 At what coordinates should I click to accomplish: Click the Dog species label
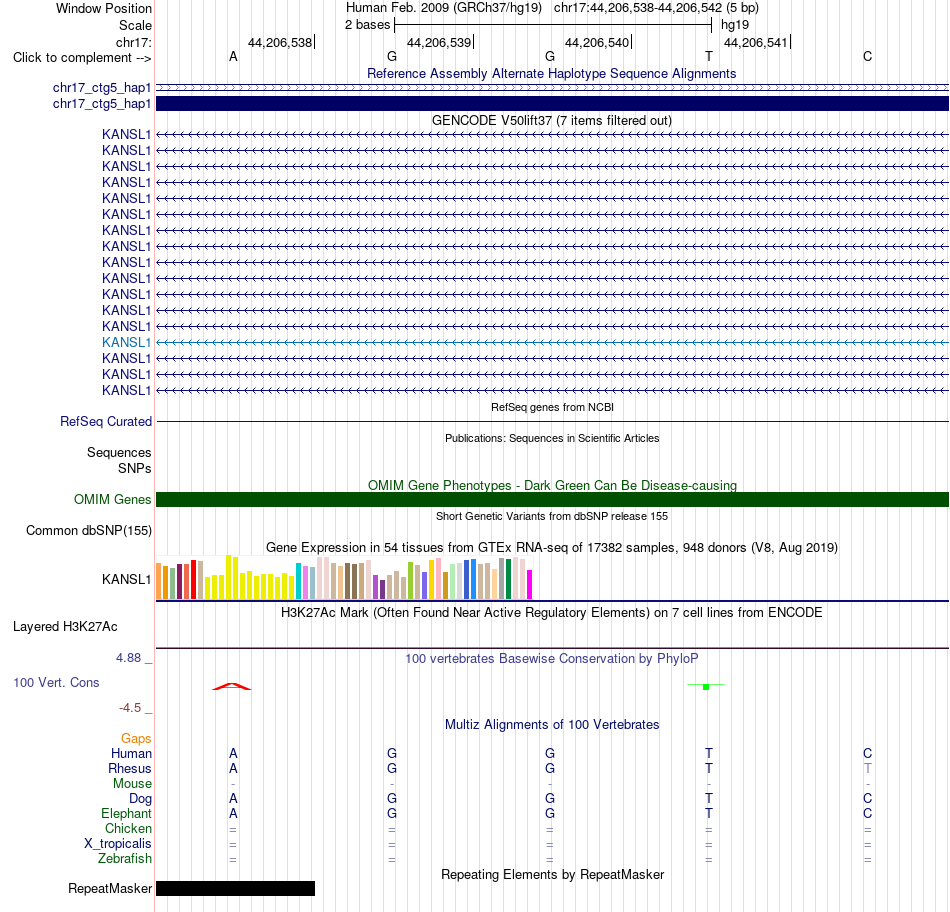coord(140,799)
